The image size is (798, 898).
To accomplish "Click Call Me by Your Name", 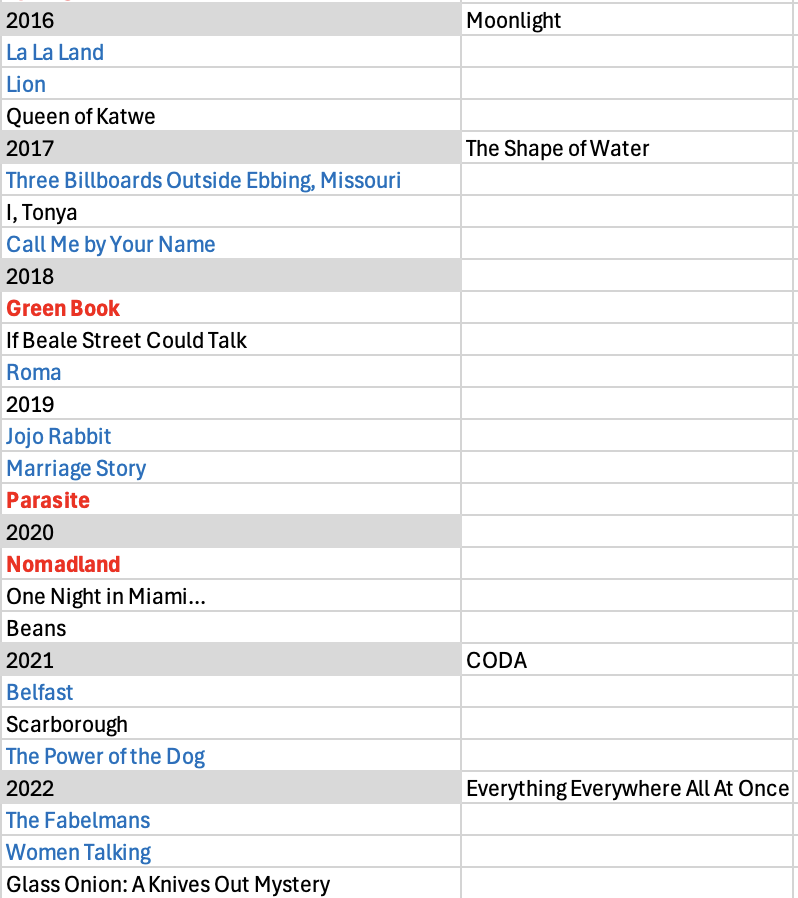I will [x=111, y=244].
